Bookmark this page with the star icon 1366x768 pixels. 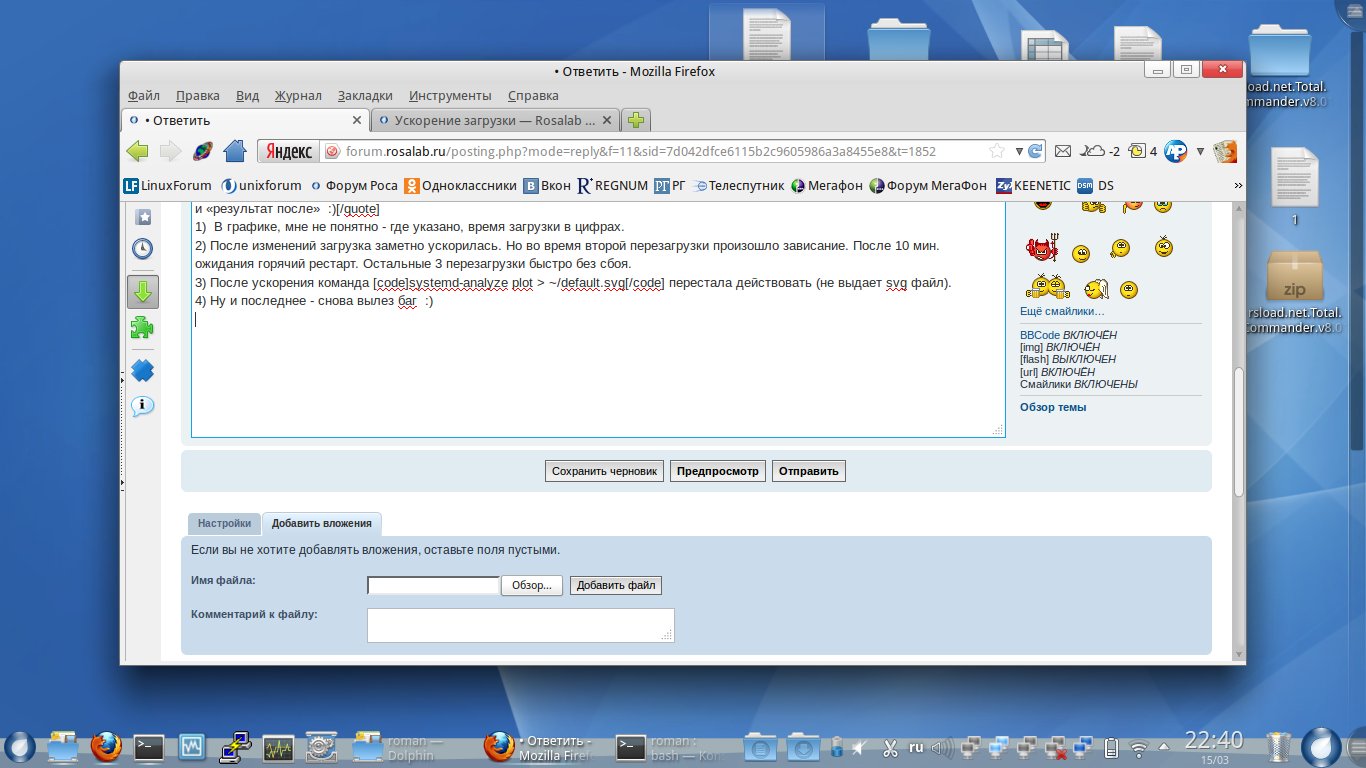click(997, 151)
